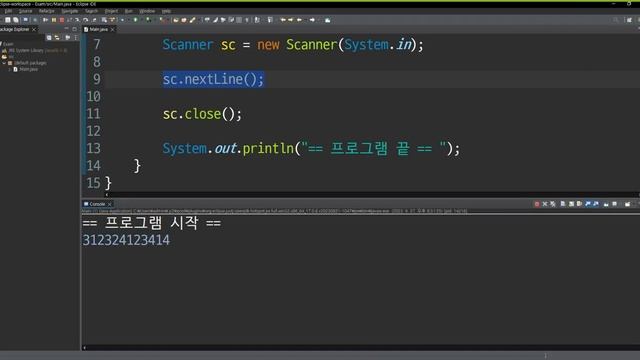Close the Main.java editor tab
This screenshot has height=360, width=640.
[112, 29]
